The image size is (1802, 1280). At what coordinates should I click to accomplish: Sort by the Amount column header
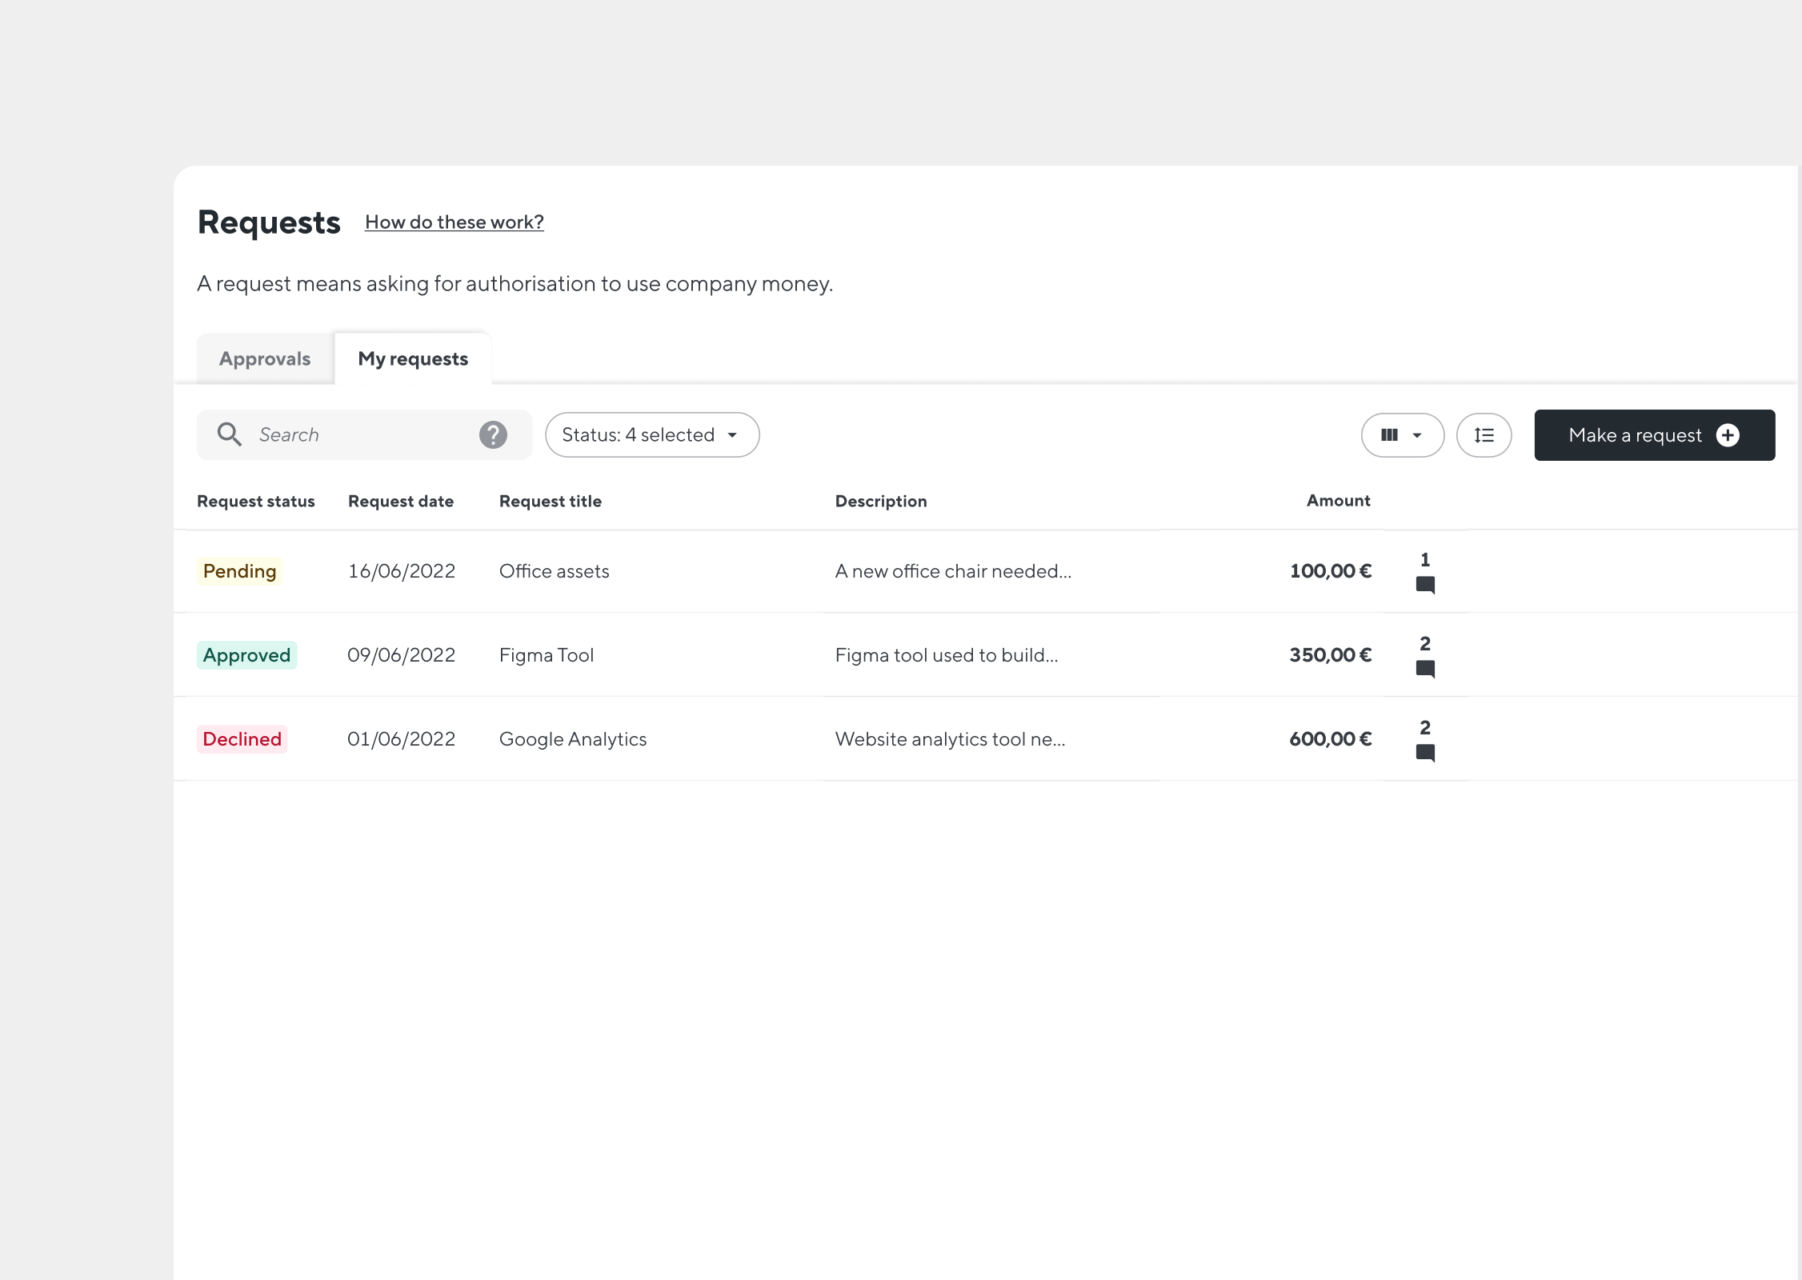coord(1337,501)
